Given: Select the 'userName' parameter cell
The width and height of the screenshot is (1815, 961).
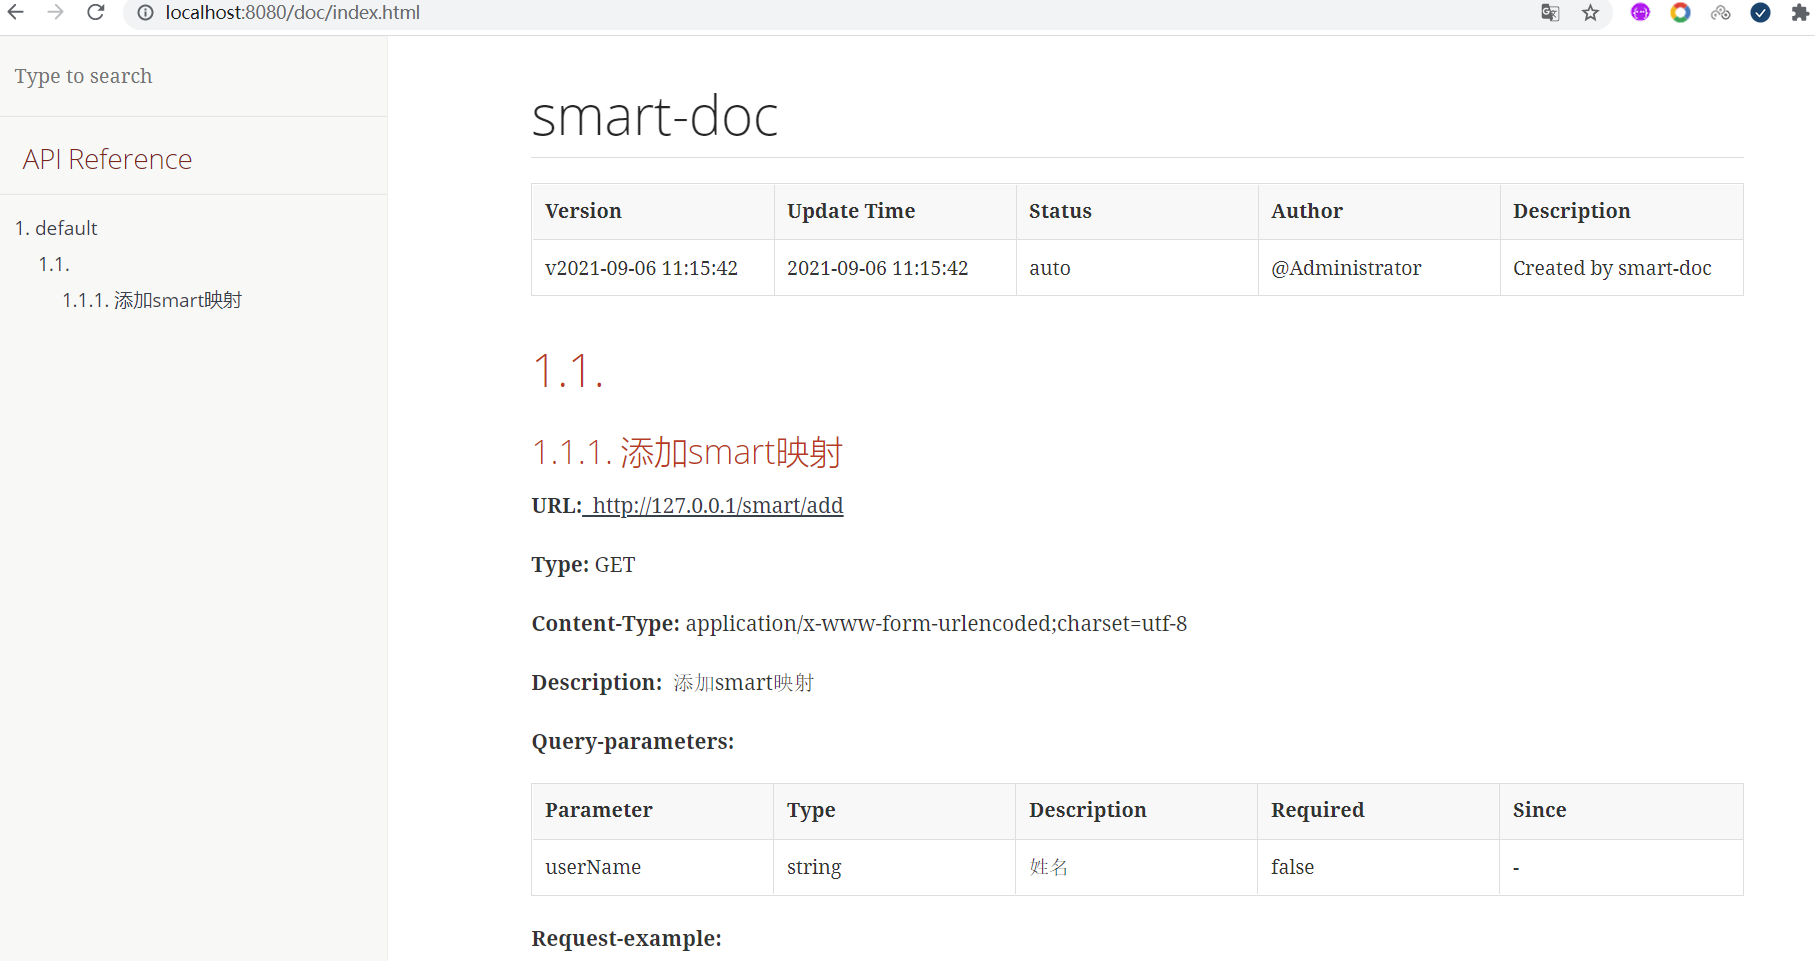Looking at the screenshot, I should tap(653, 867).
